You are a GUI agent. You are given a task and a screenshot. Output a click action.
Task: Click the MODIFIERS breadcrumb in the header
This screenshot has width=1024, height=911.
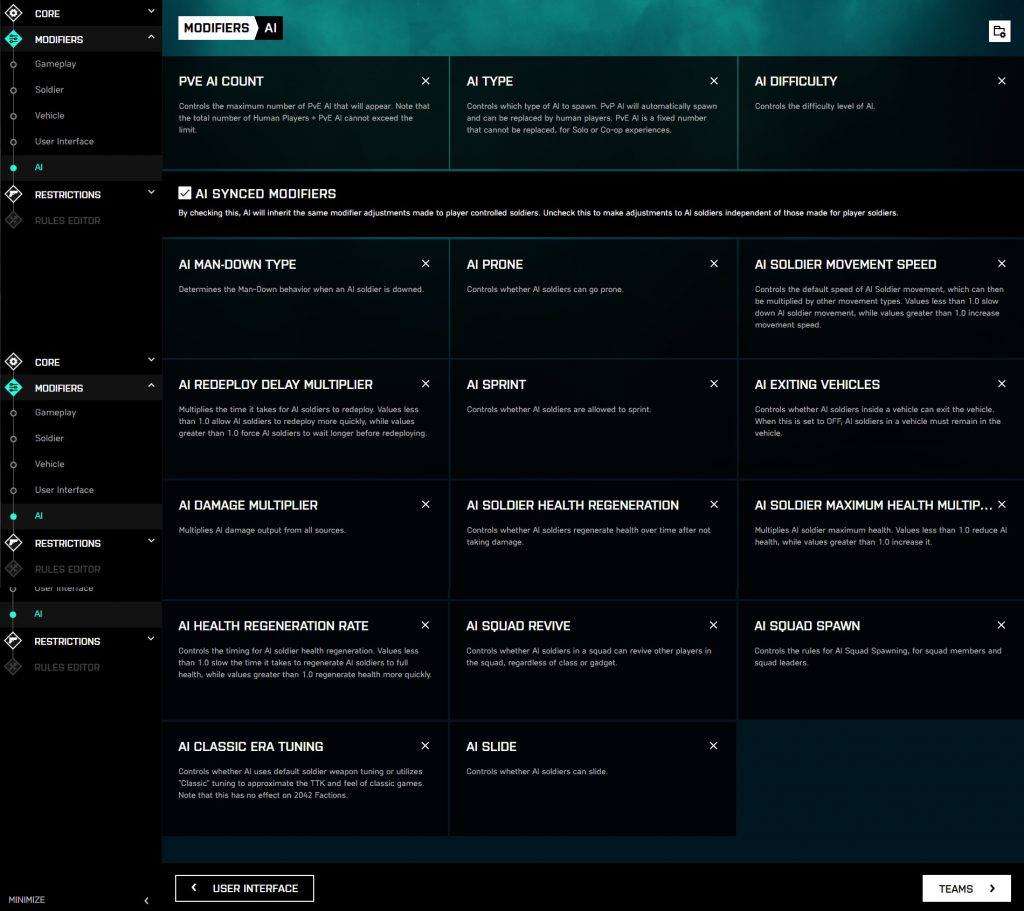coord(216,28)
